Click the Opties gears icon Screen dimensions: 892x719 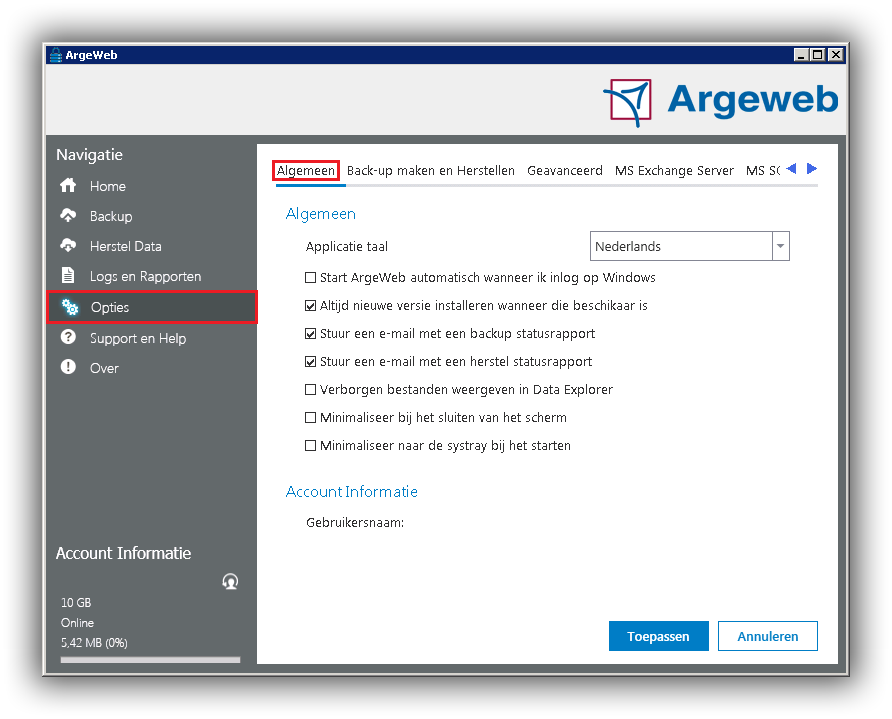click(70, 307)
